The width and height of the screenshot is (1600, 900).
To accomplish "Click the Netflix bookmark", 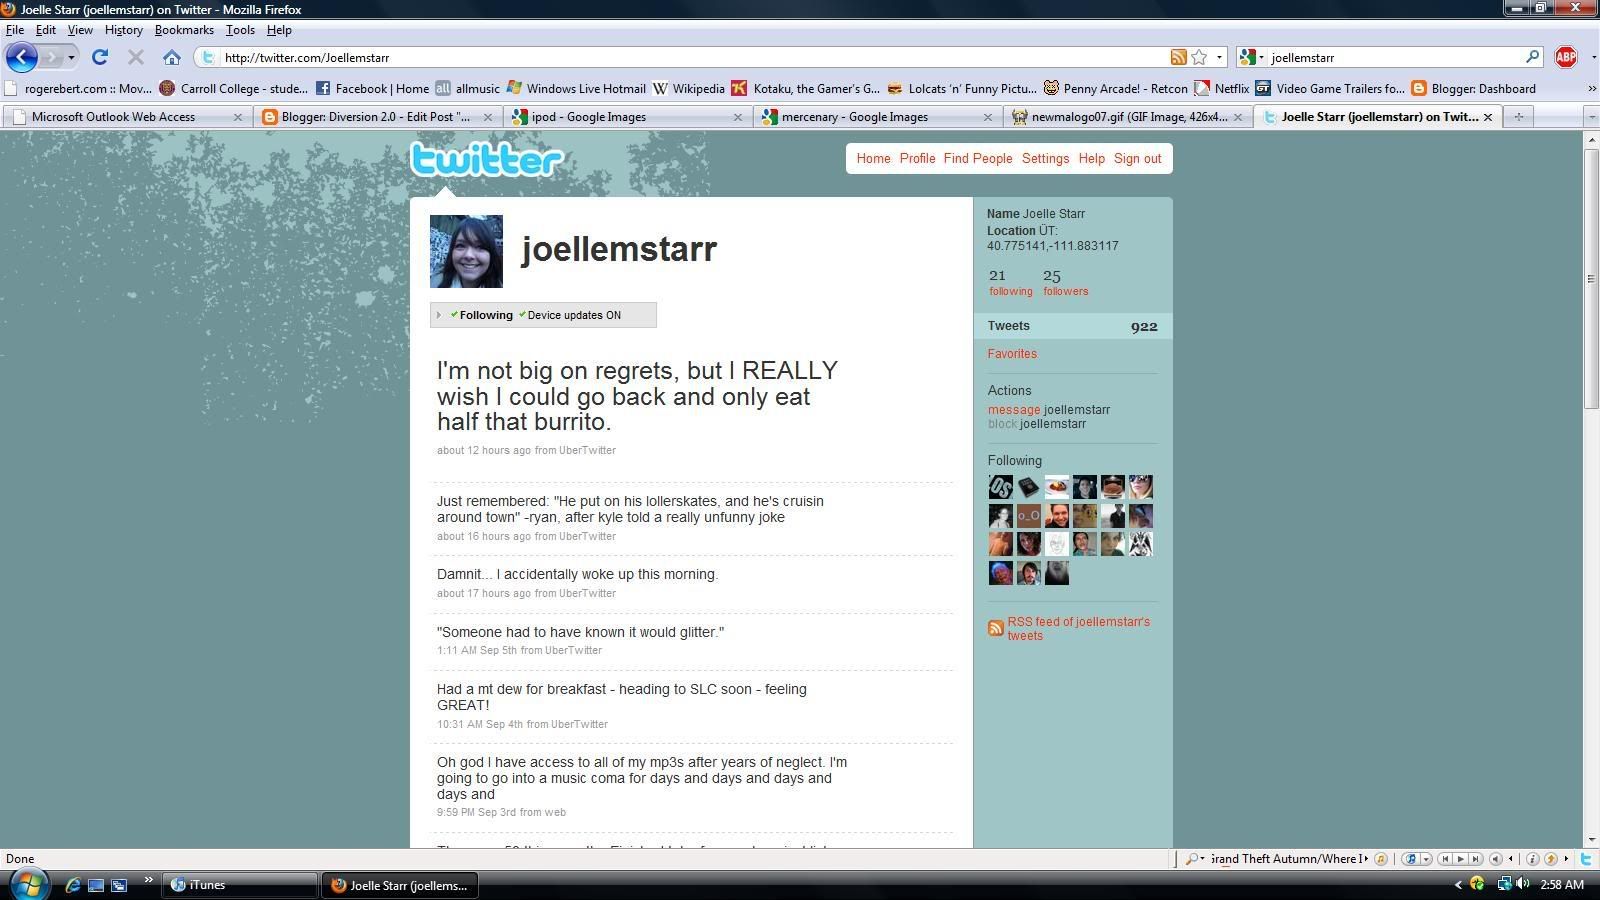I will [1222, 88].
